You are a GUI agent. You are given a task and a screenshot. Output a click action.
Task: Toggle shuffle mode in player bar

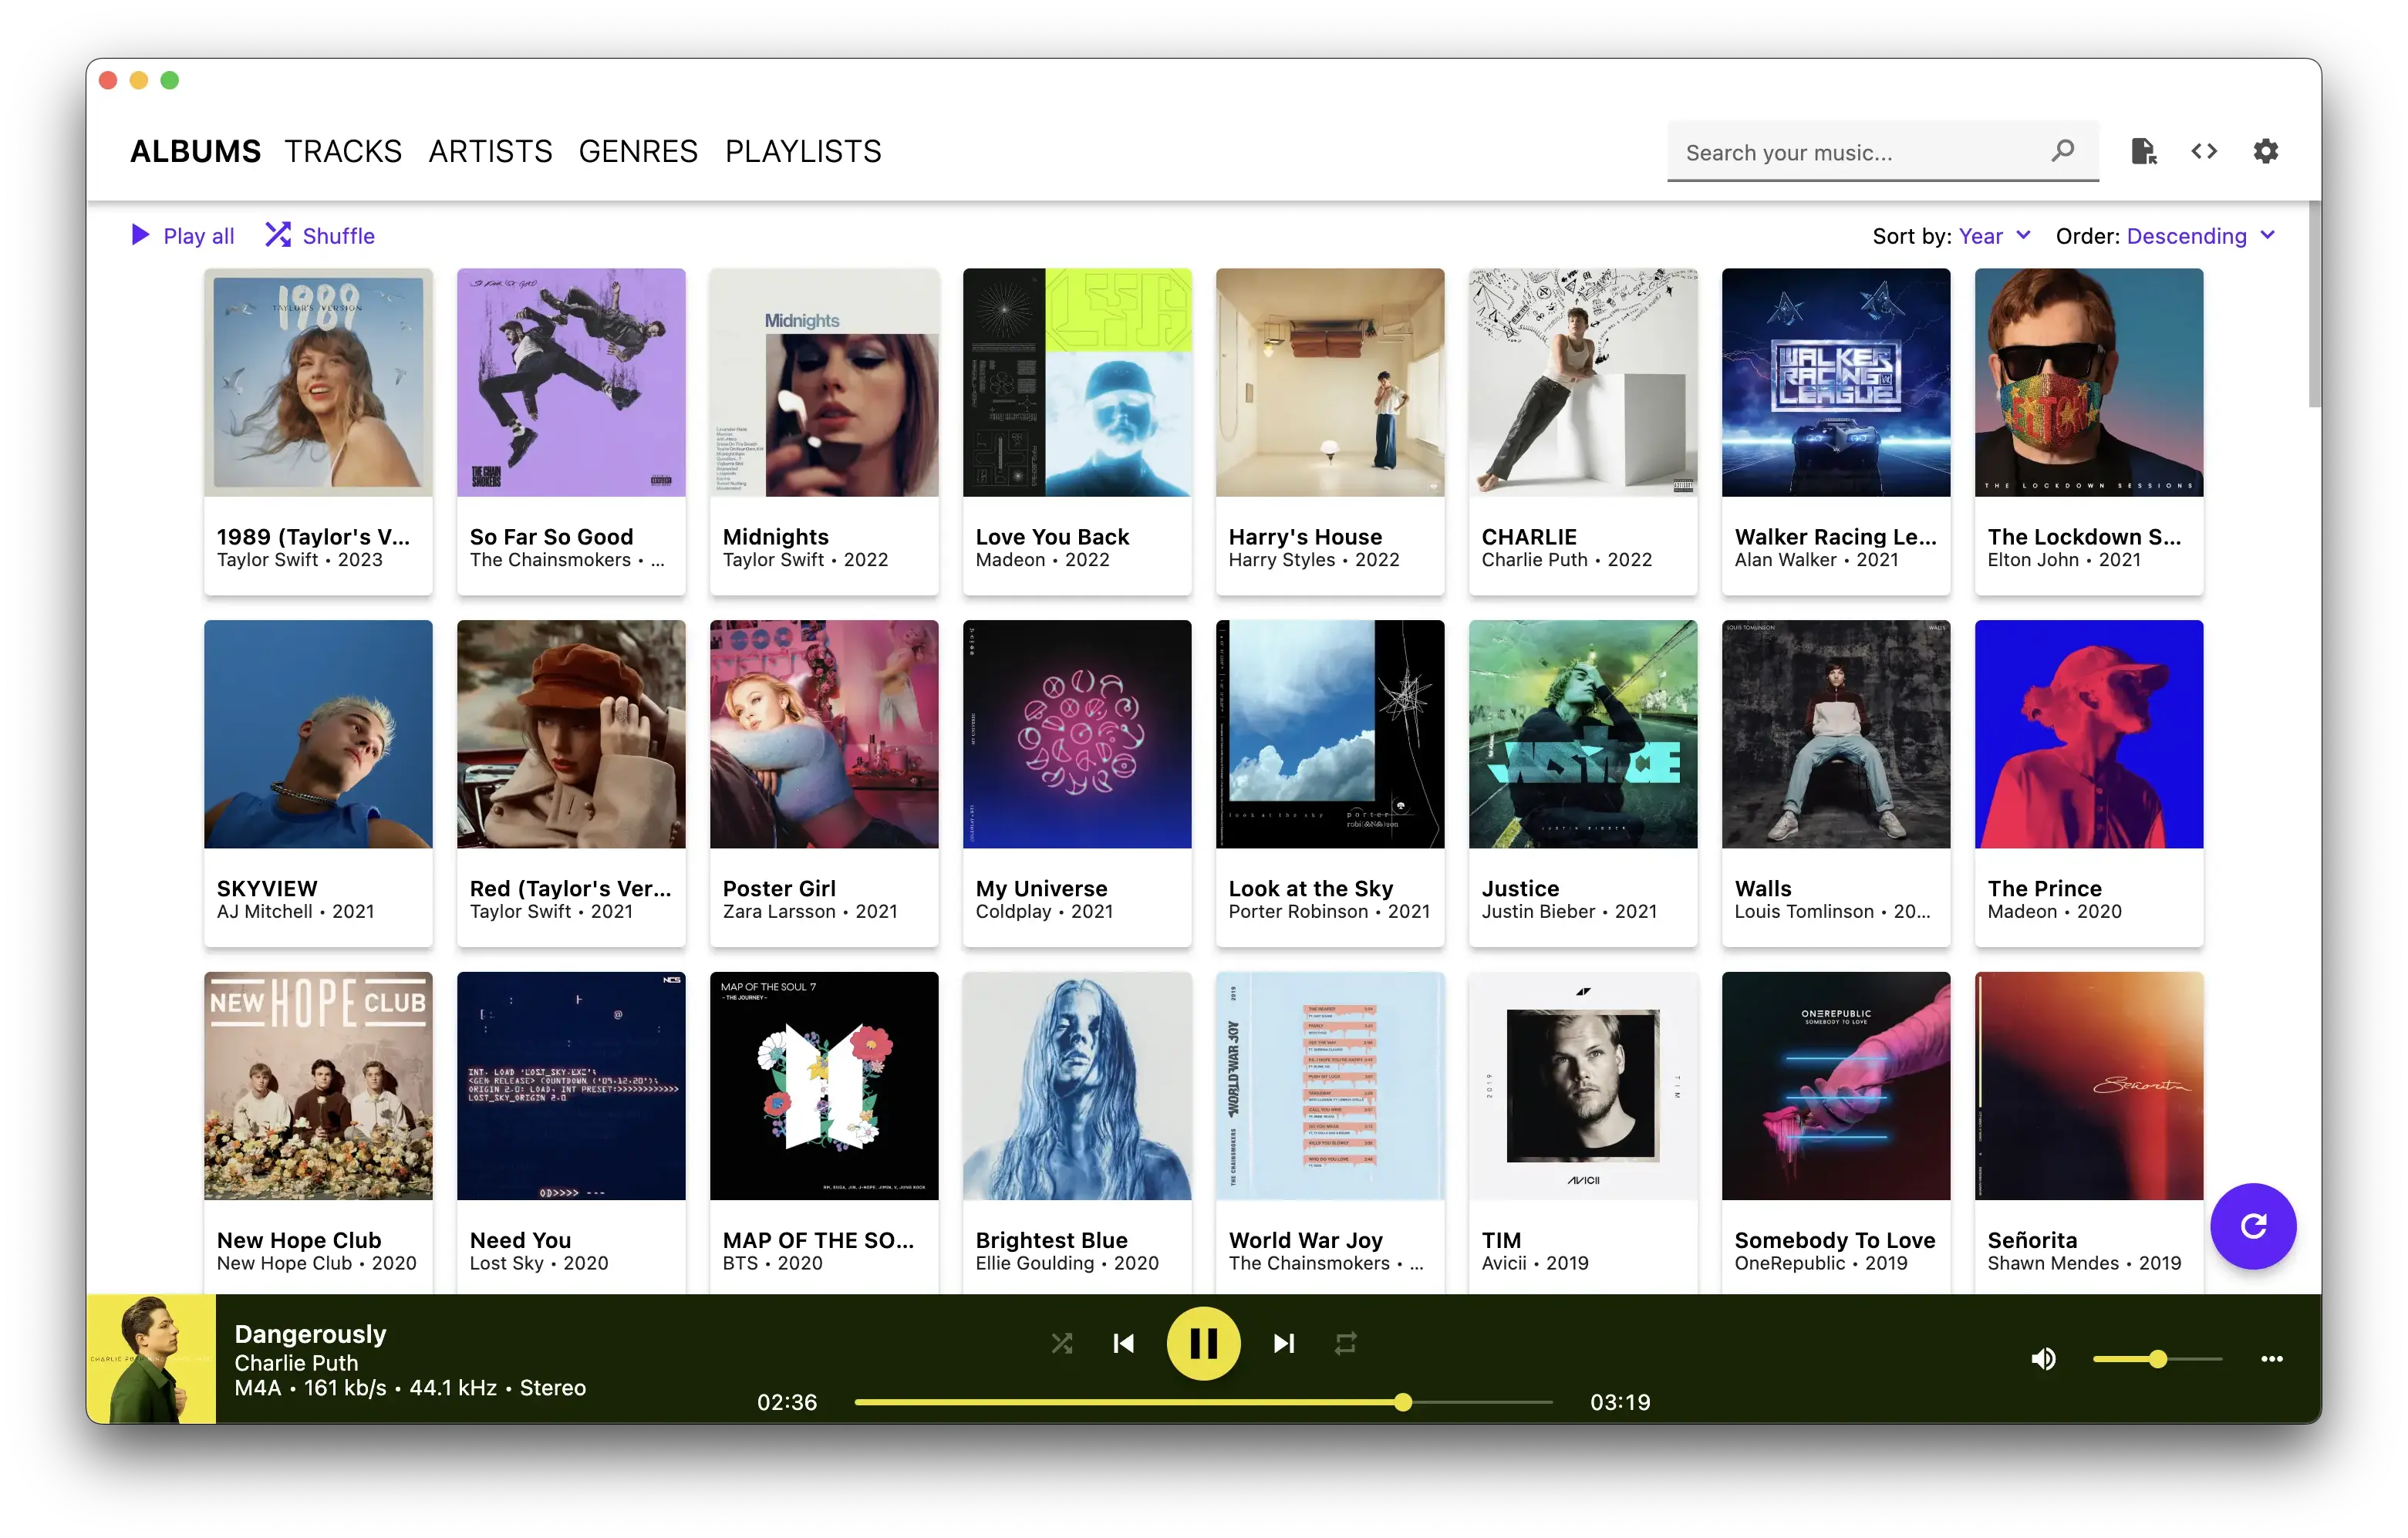point(1062,1343)
